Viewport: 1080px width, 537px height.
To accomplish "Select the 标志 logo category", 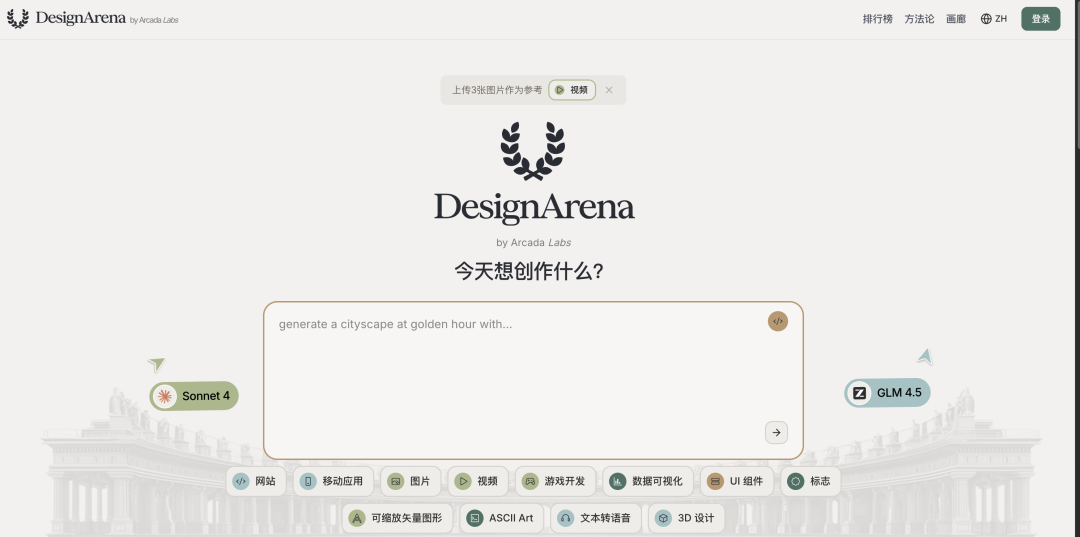I will [x=811, y=481].
